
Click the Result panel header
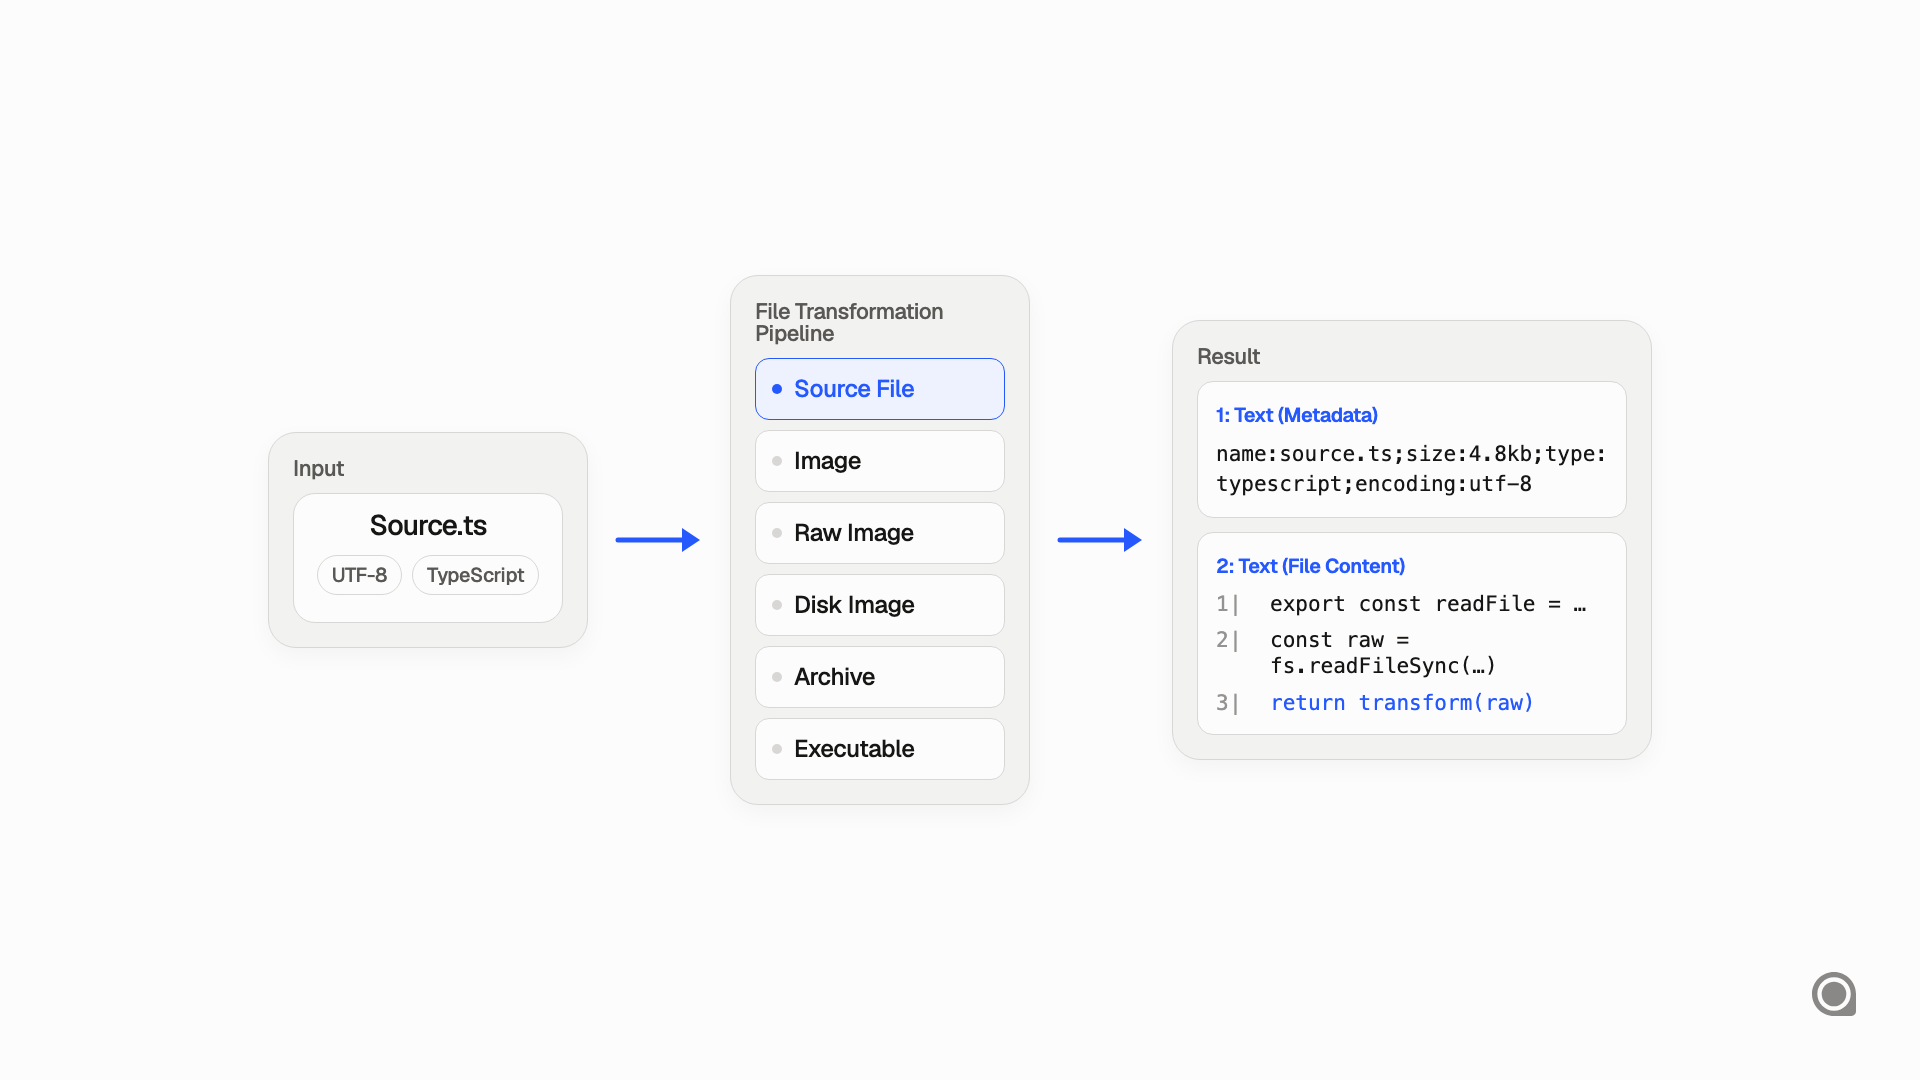[x=1229, y=356]
